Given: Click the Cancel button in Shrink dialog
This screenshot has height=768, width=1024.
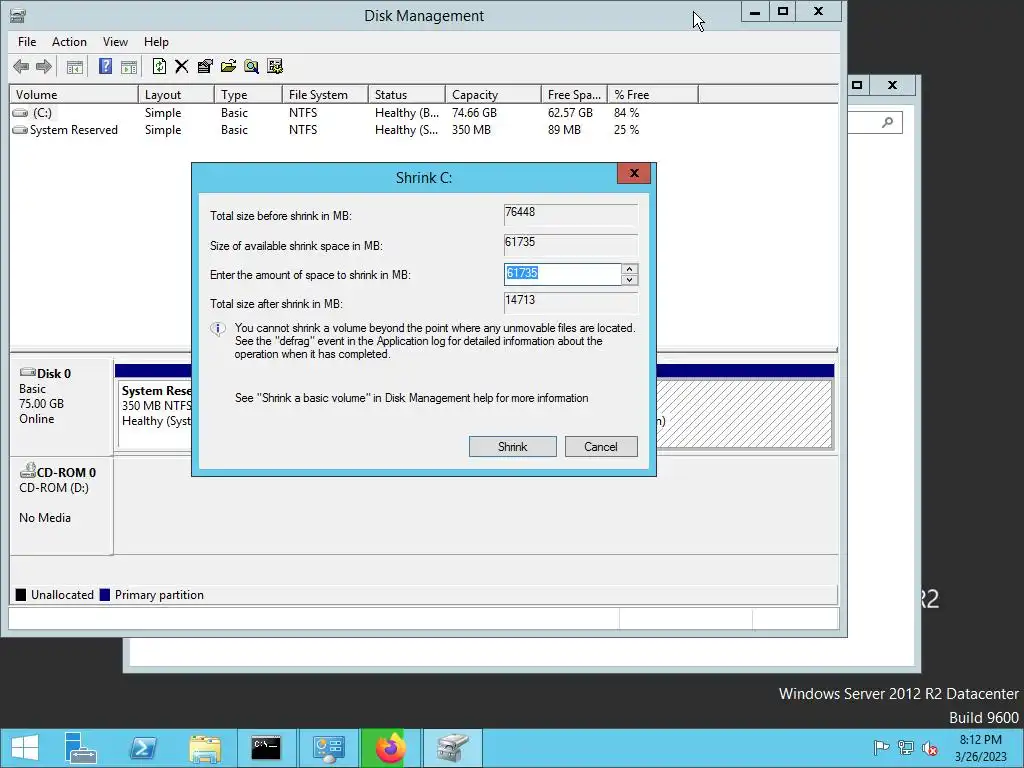Looking at the screenshot, I should click(601, 447).
